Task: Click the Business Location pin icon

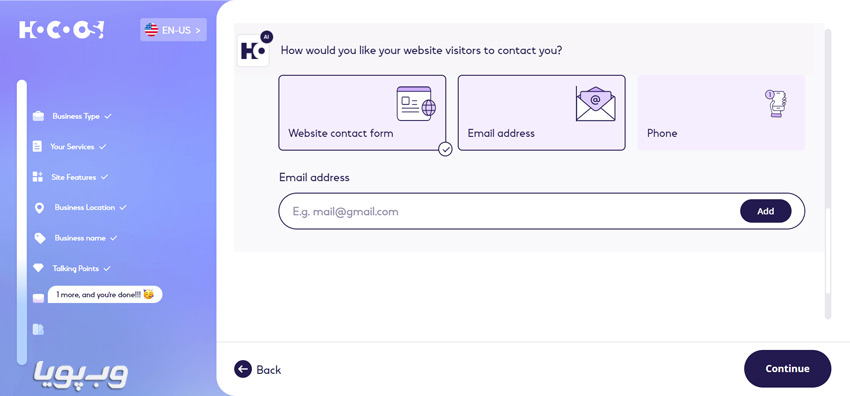Action: click(39, 208)
